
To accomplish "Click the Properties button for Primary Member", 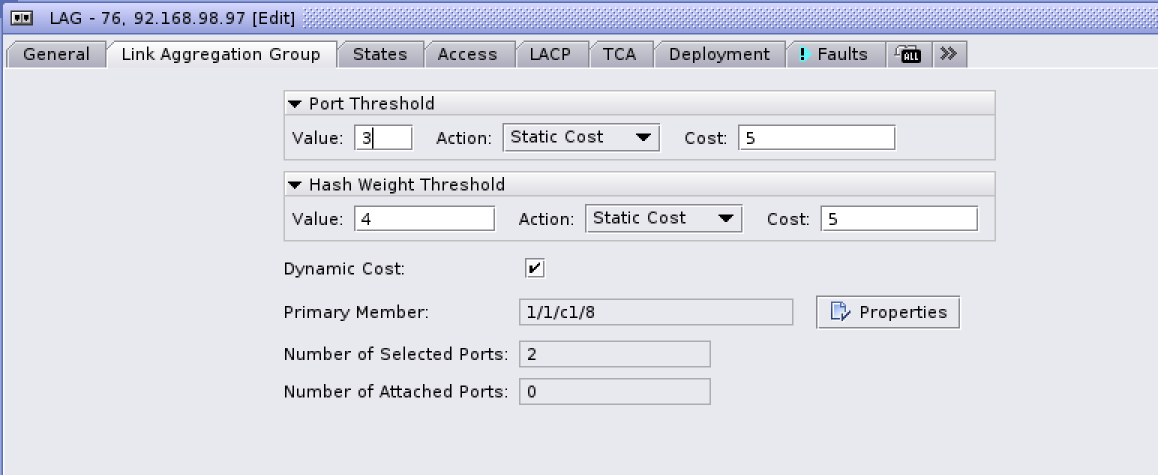I will click(888, 312).
